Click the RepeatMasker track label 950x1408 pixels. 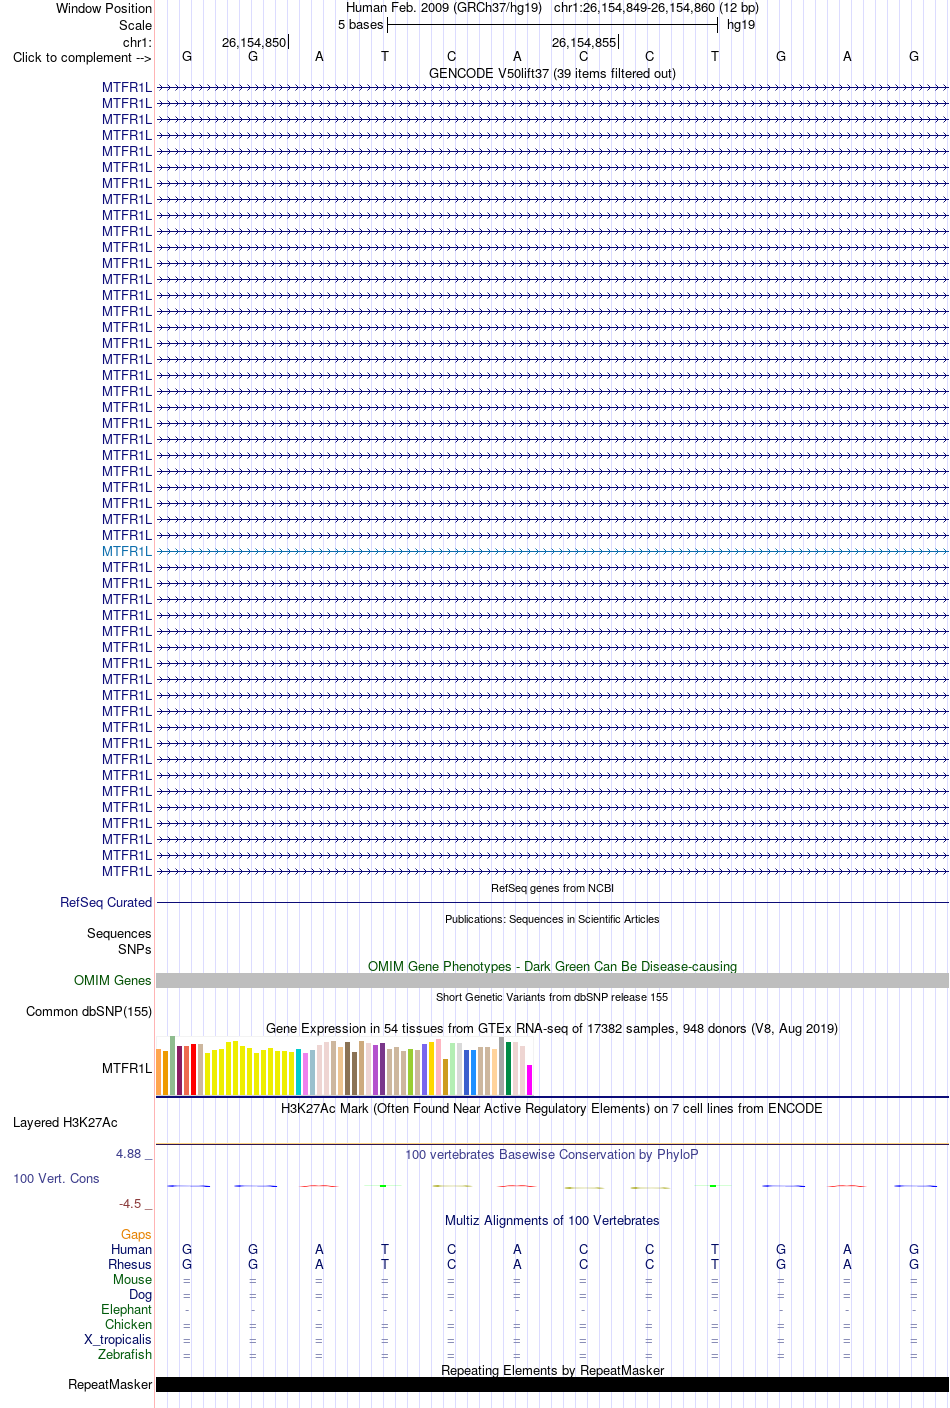110,1384
